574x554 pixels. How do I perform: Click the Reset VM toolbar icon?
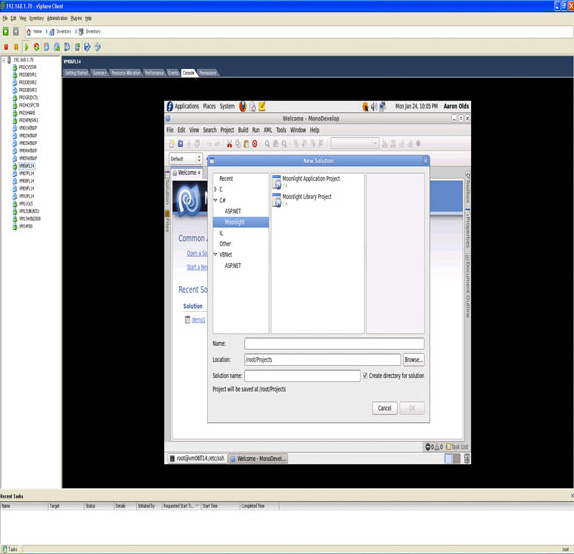point(36,47)
